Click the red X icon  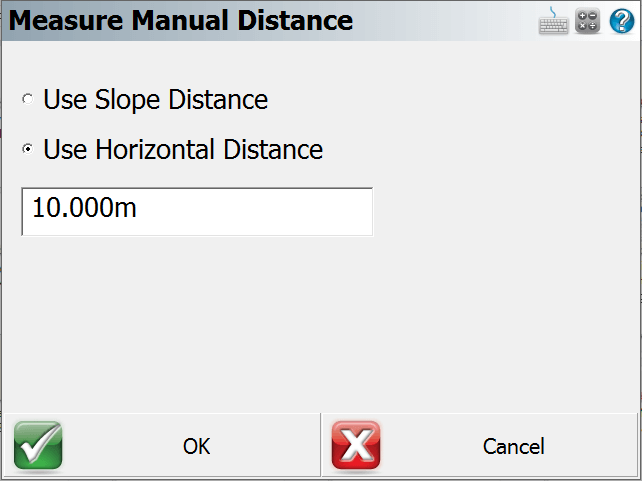coord(356,445)
